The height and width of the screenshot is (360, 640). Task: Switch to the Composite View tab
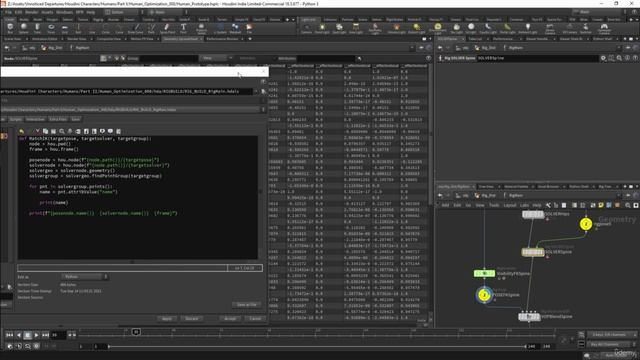coord(109,39)
